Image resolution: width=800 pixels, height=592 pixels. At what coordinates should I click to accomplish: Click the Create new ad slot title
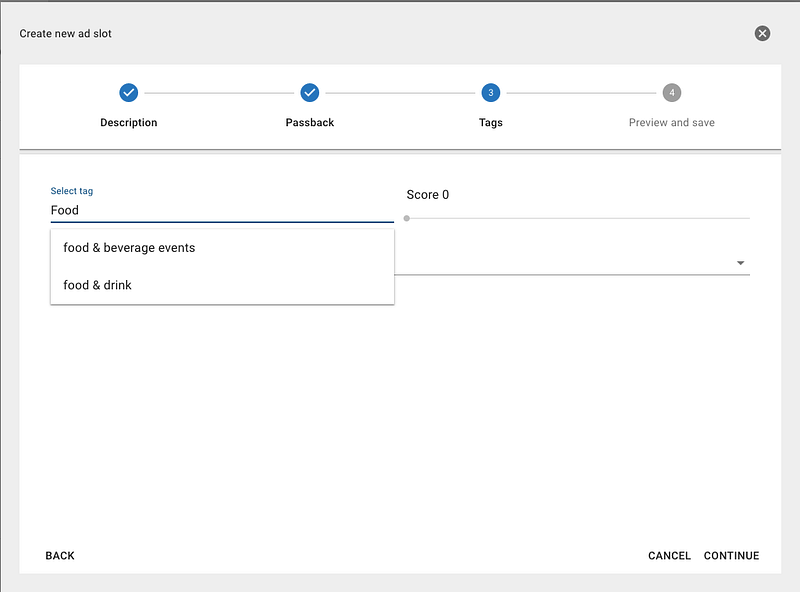tap(65, 34)
